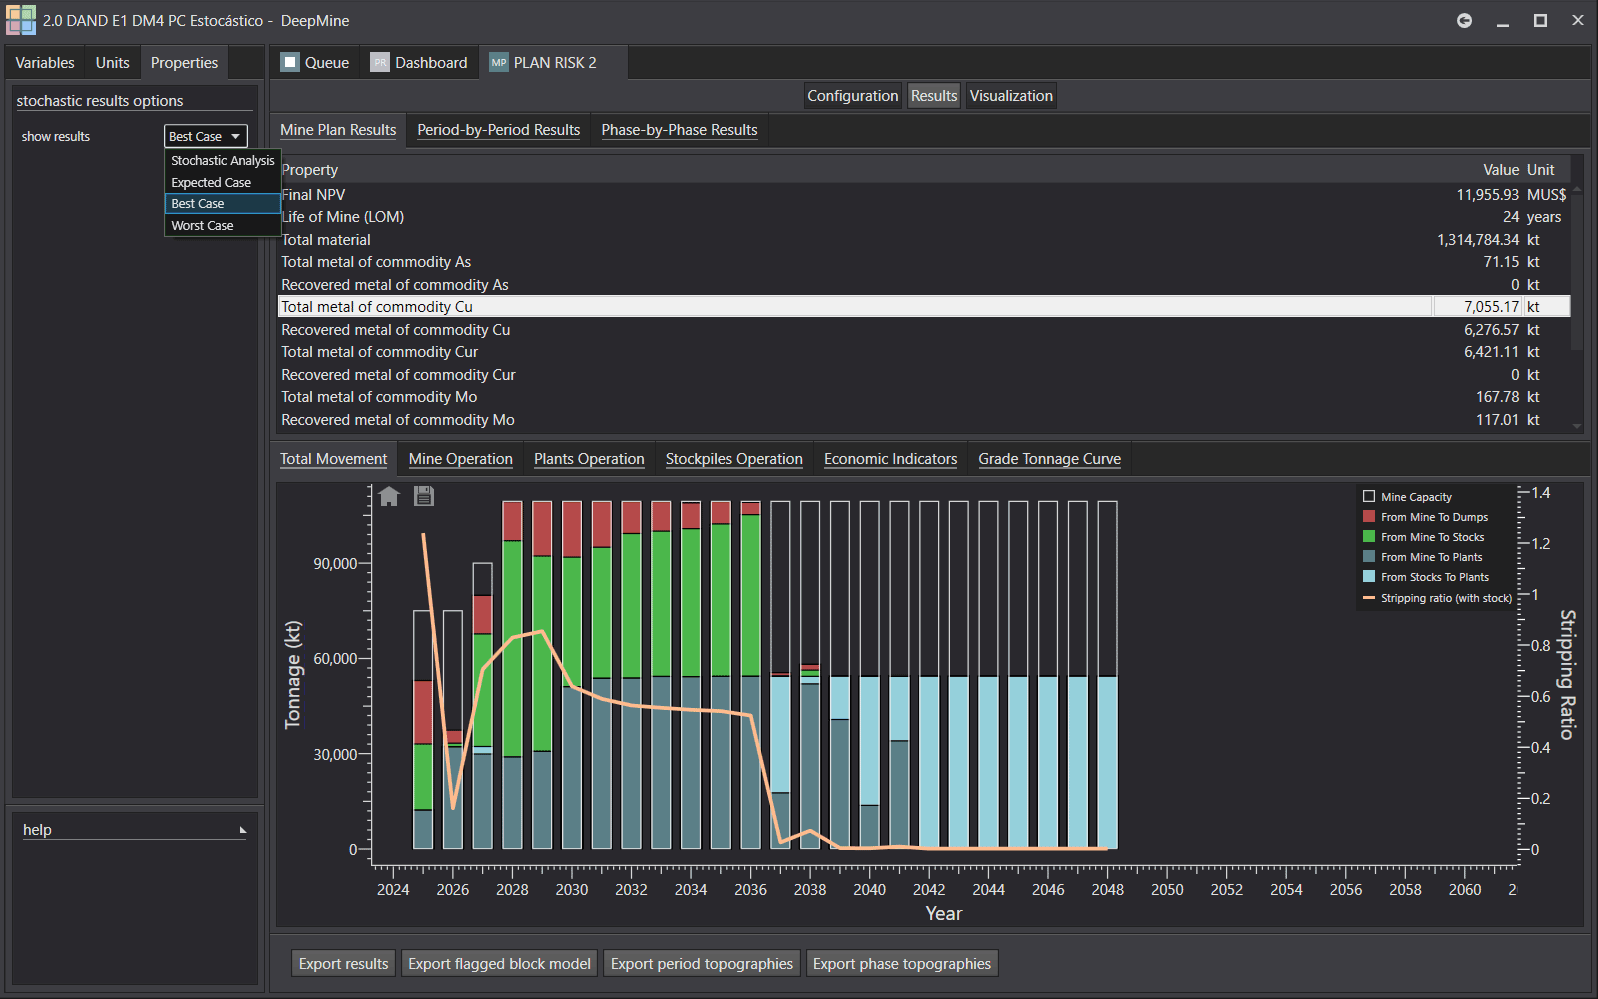Viewport: 1598px width, 999px height.
Task: Click Export flagged block model button
Action: tap(500, 964)
